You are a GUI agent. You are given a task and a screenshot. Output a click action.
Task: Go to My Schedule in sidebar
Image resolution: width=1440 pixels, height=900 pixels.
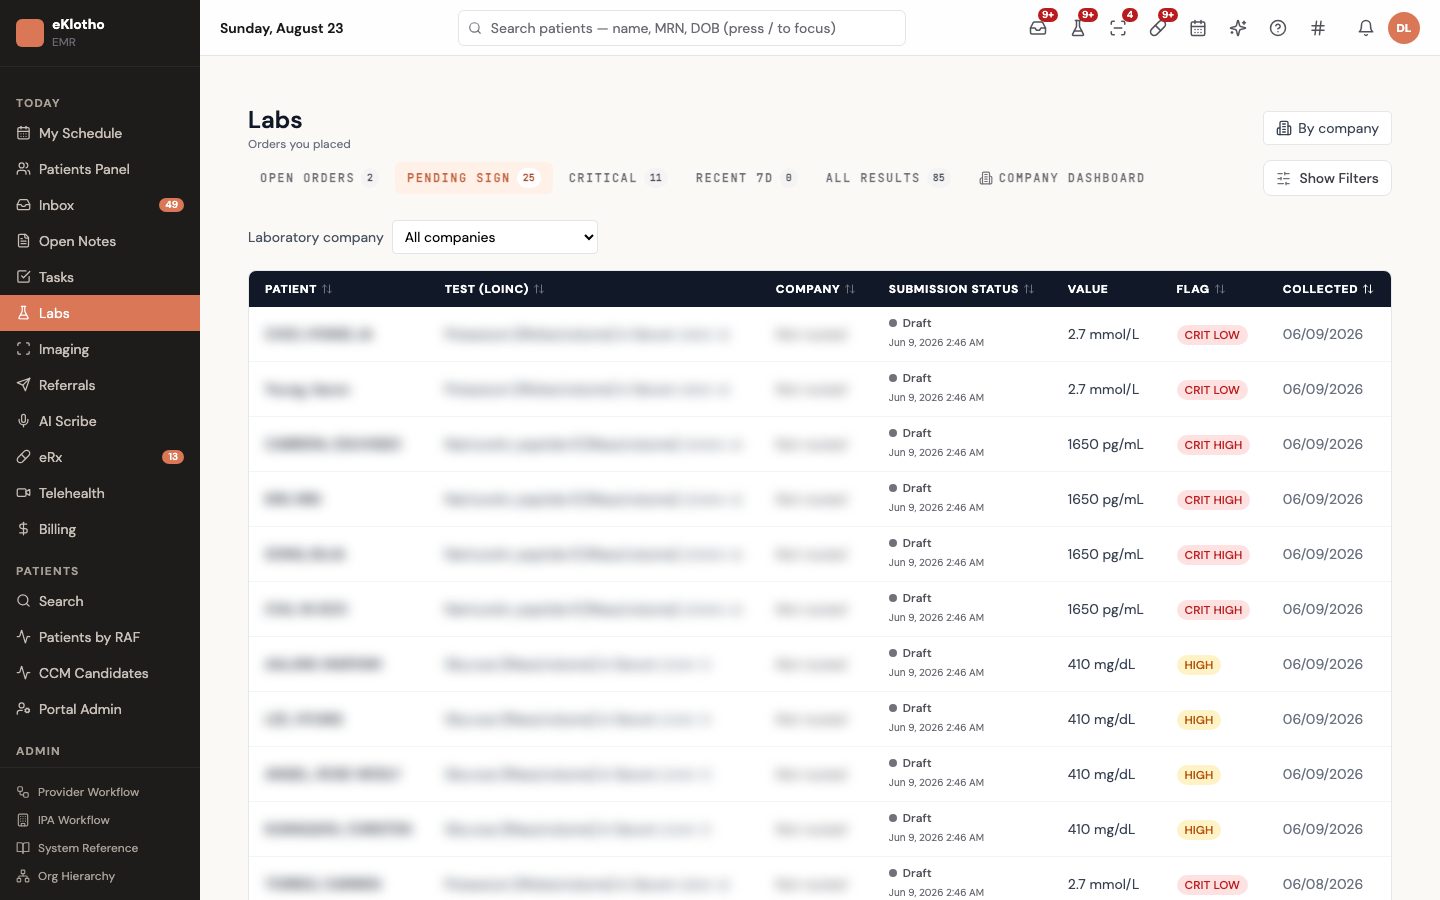point(100,133)
